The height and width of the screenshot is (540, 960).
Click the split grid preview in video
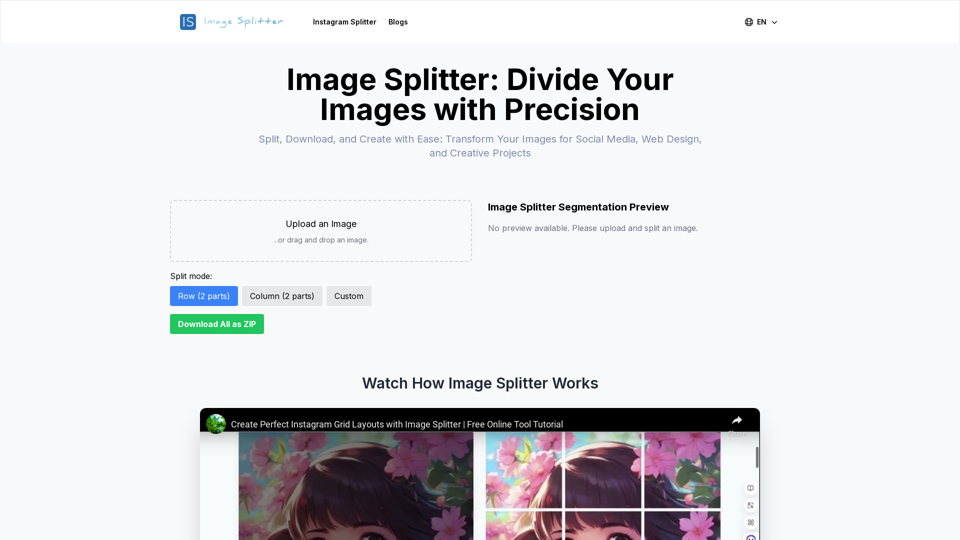pyautogui.click(x=603, y=486)
